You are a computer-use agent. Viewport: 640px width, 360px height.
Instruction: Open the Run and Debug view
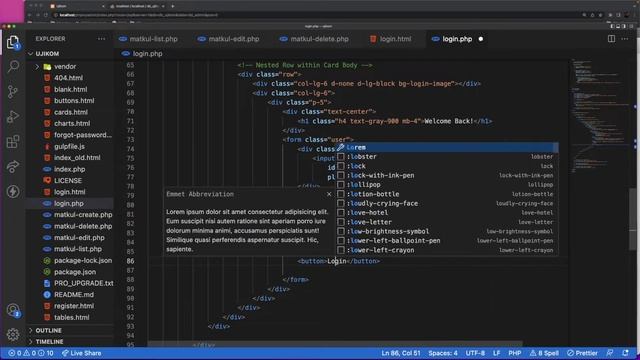[13, 117]
